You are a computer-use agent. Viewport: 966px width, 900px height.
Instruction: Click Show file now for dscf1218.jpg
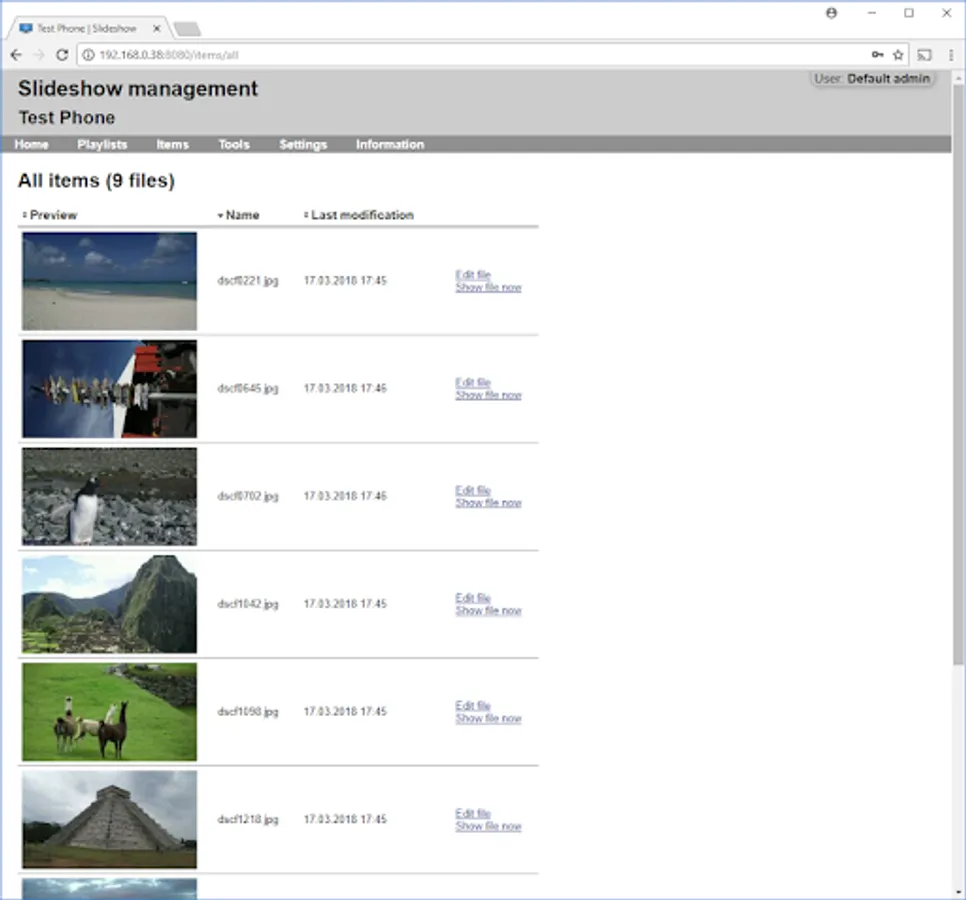click(x=489, y=827)
